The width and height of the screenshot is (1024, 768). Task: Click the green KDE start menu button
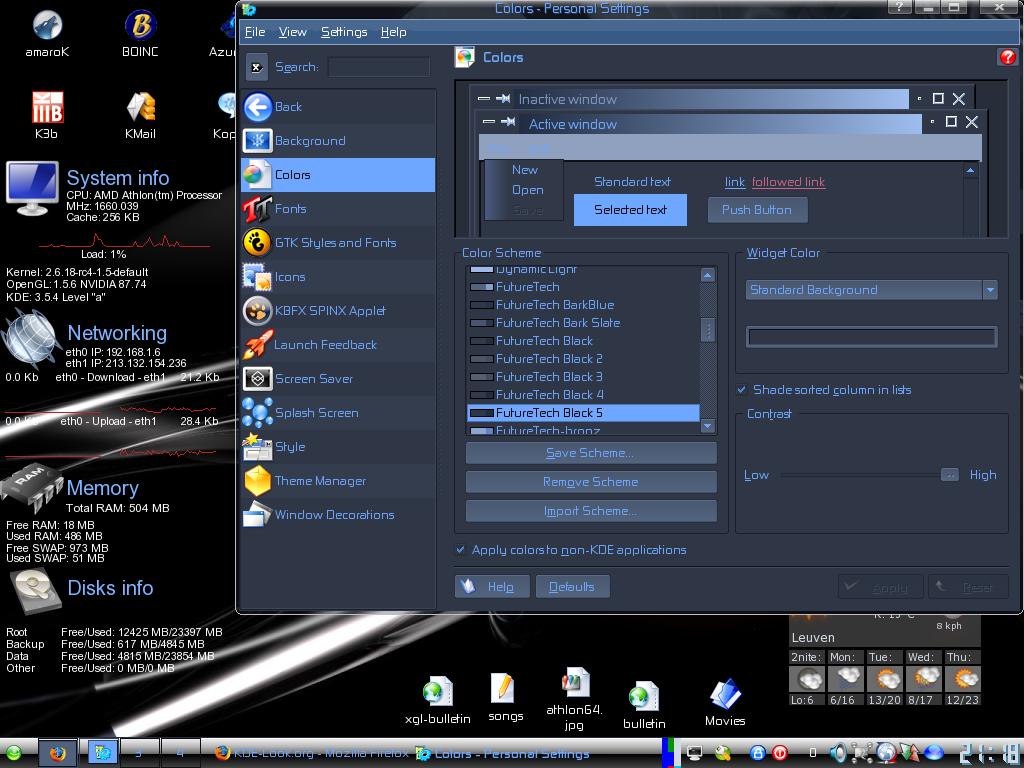pos(14,753)
